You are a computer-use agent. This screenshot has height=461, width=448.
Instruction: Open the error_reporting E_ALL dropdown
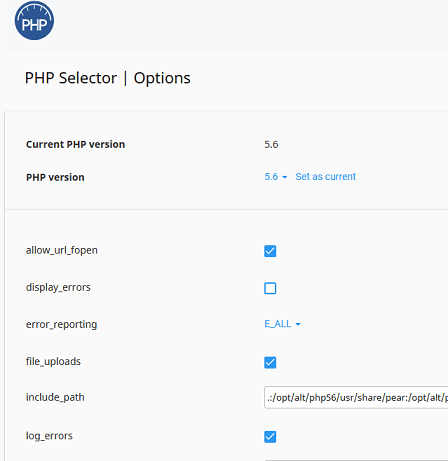[282, 324]
